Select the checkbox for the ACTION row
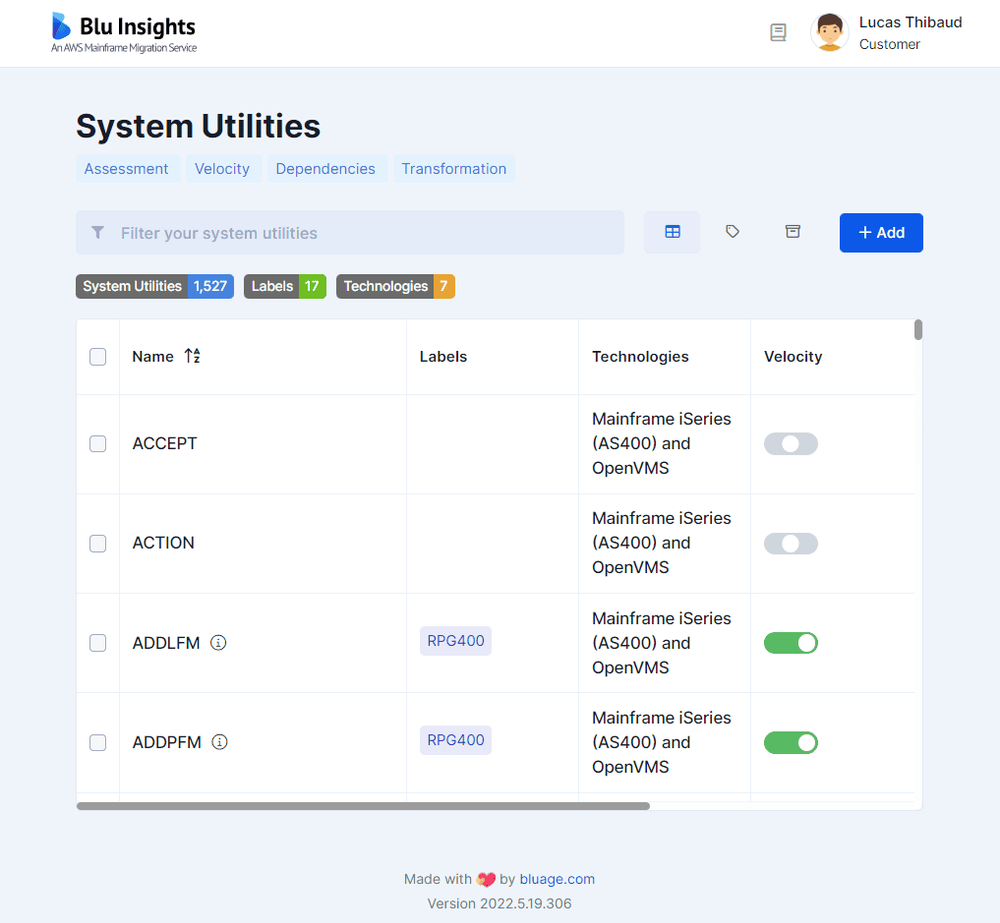Image resolution: width=1000 pixels, height=923 pixels. (x=97, y=543)
